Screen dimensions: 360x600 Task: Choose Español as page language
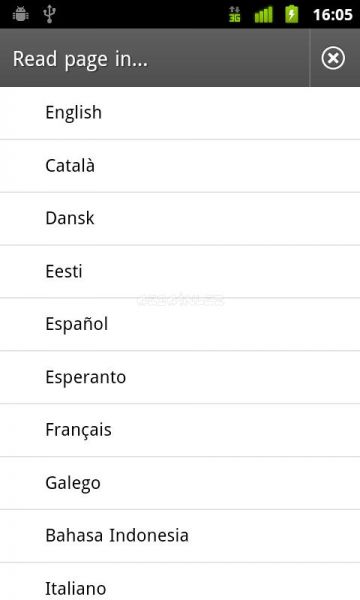[180, 324]
